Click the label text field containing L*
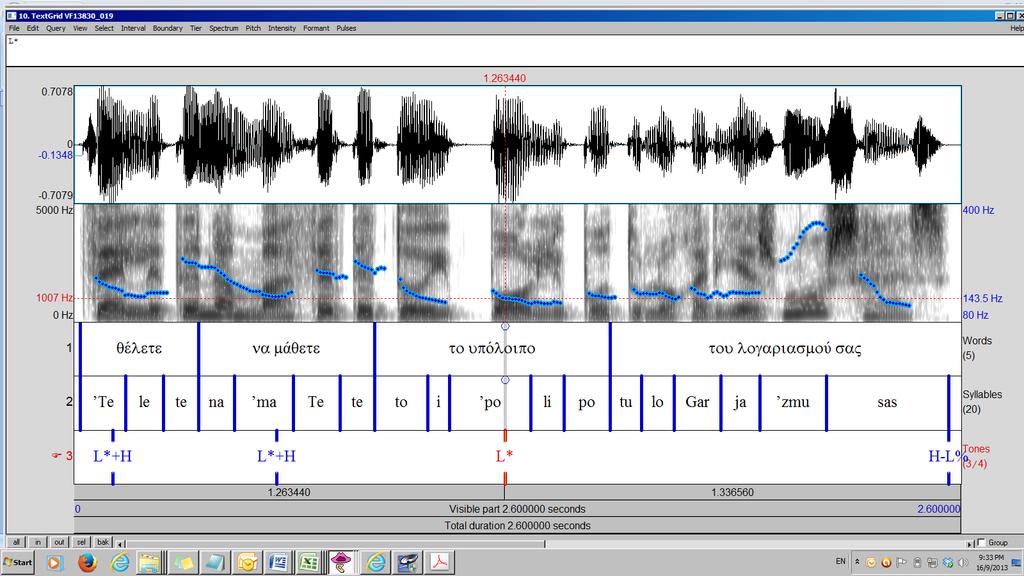This screenshot has width=1024, height=576. (x=515, y=50)
